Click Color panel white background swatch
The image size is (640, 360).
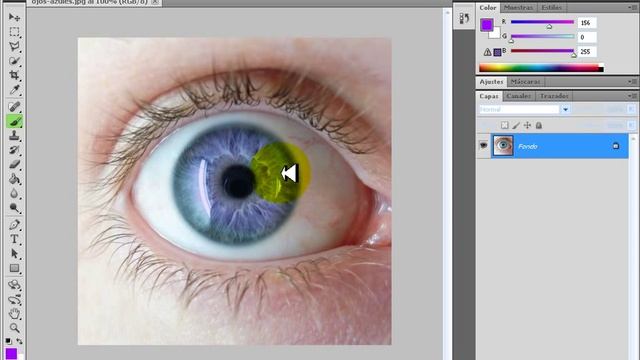[496, 34]
